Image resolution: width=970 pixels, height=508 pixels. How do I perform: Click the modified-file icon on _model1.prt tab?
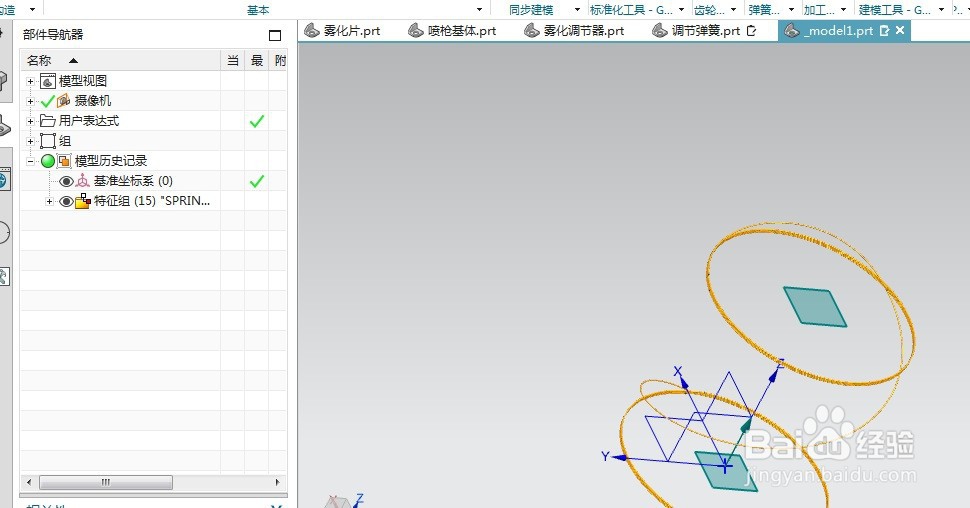884,30
